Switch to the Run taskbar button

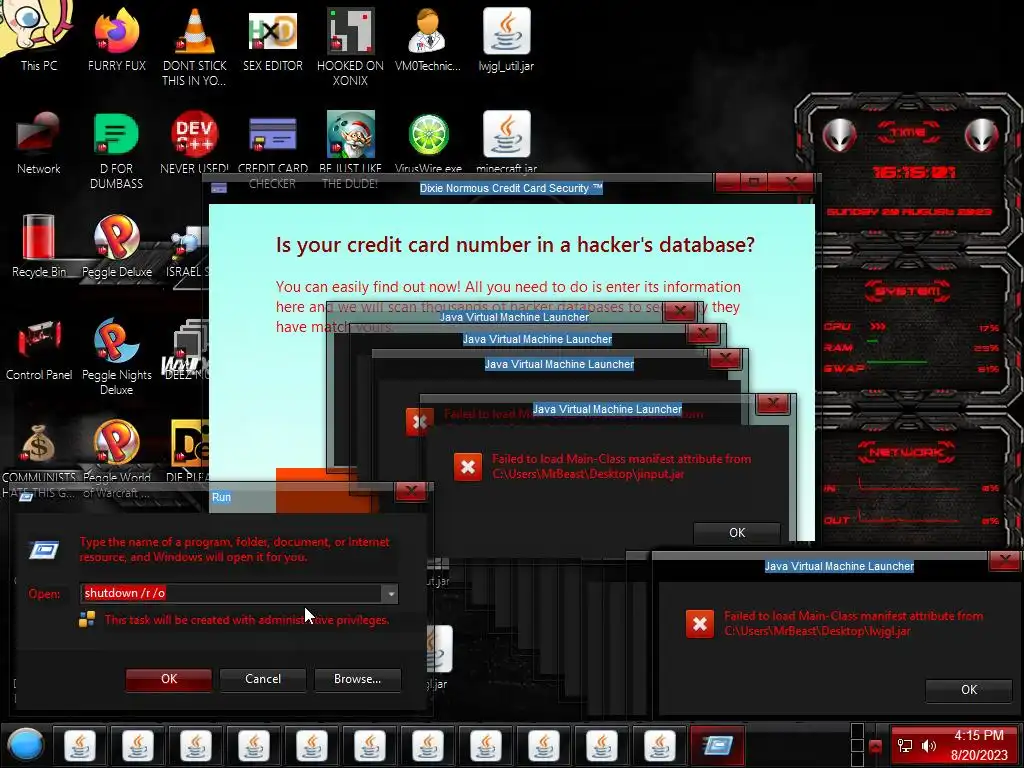click(x=717, y=745)
